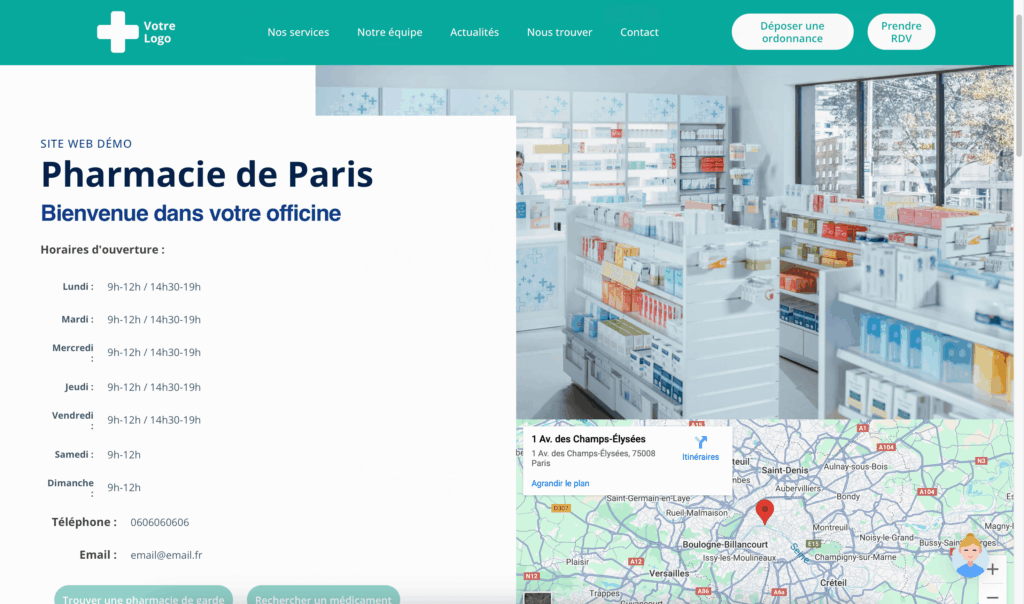Viewport: 1024px width, 604px height.
Task: Zoom in on the map with plus
Action: (x=993, y=569)
